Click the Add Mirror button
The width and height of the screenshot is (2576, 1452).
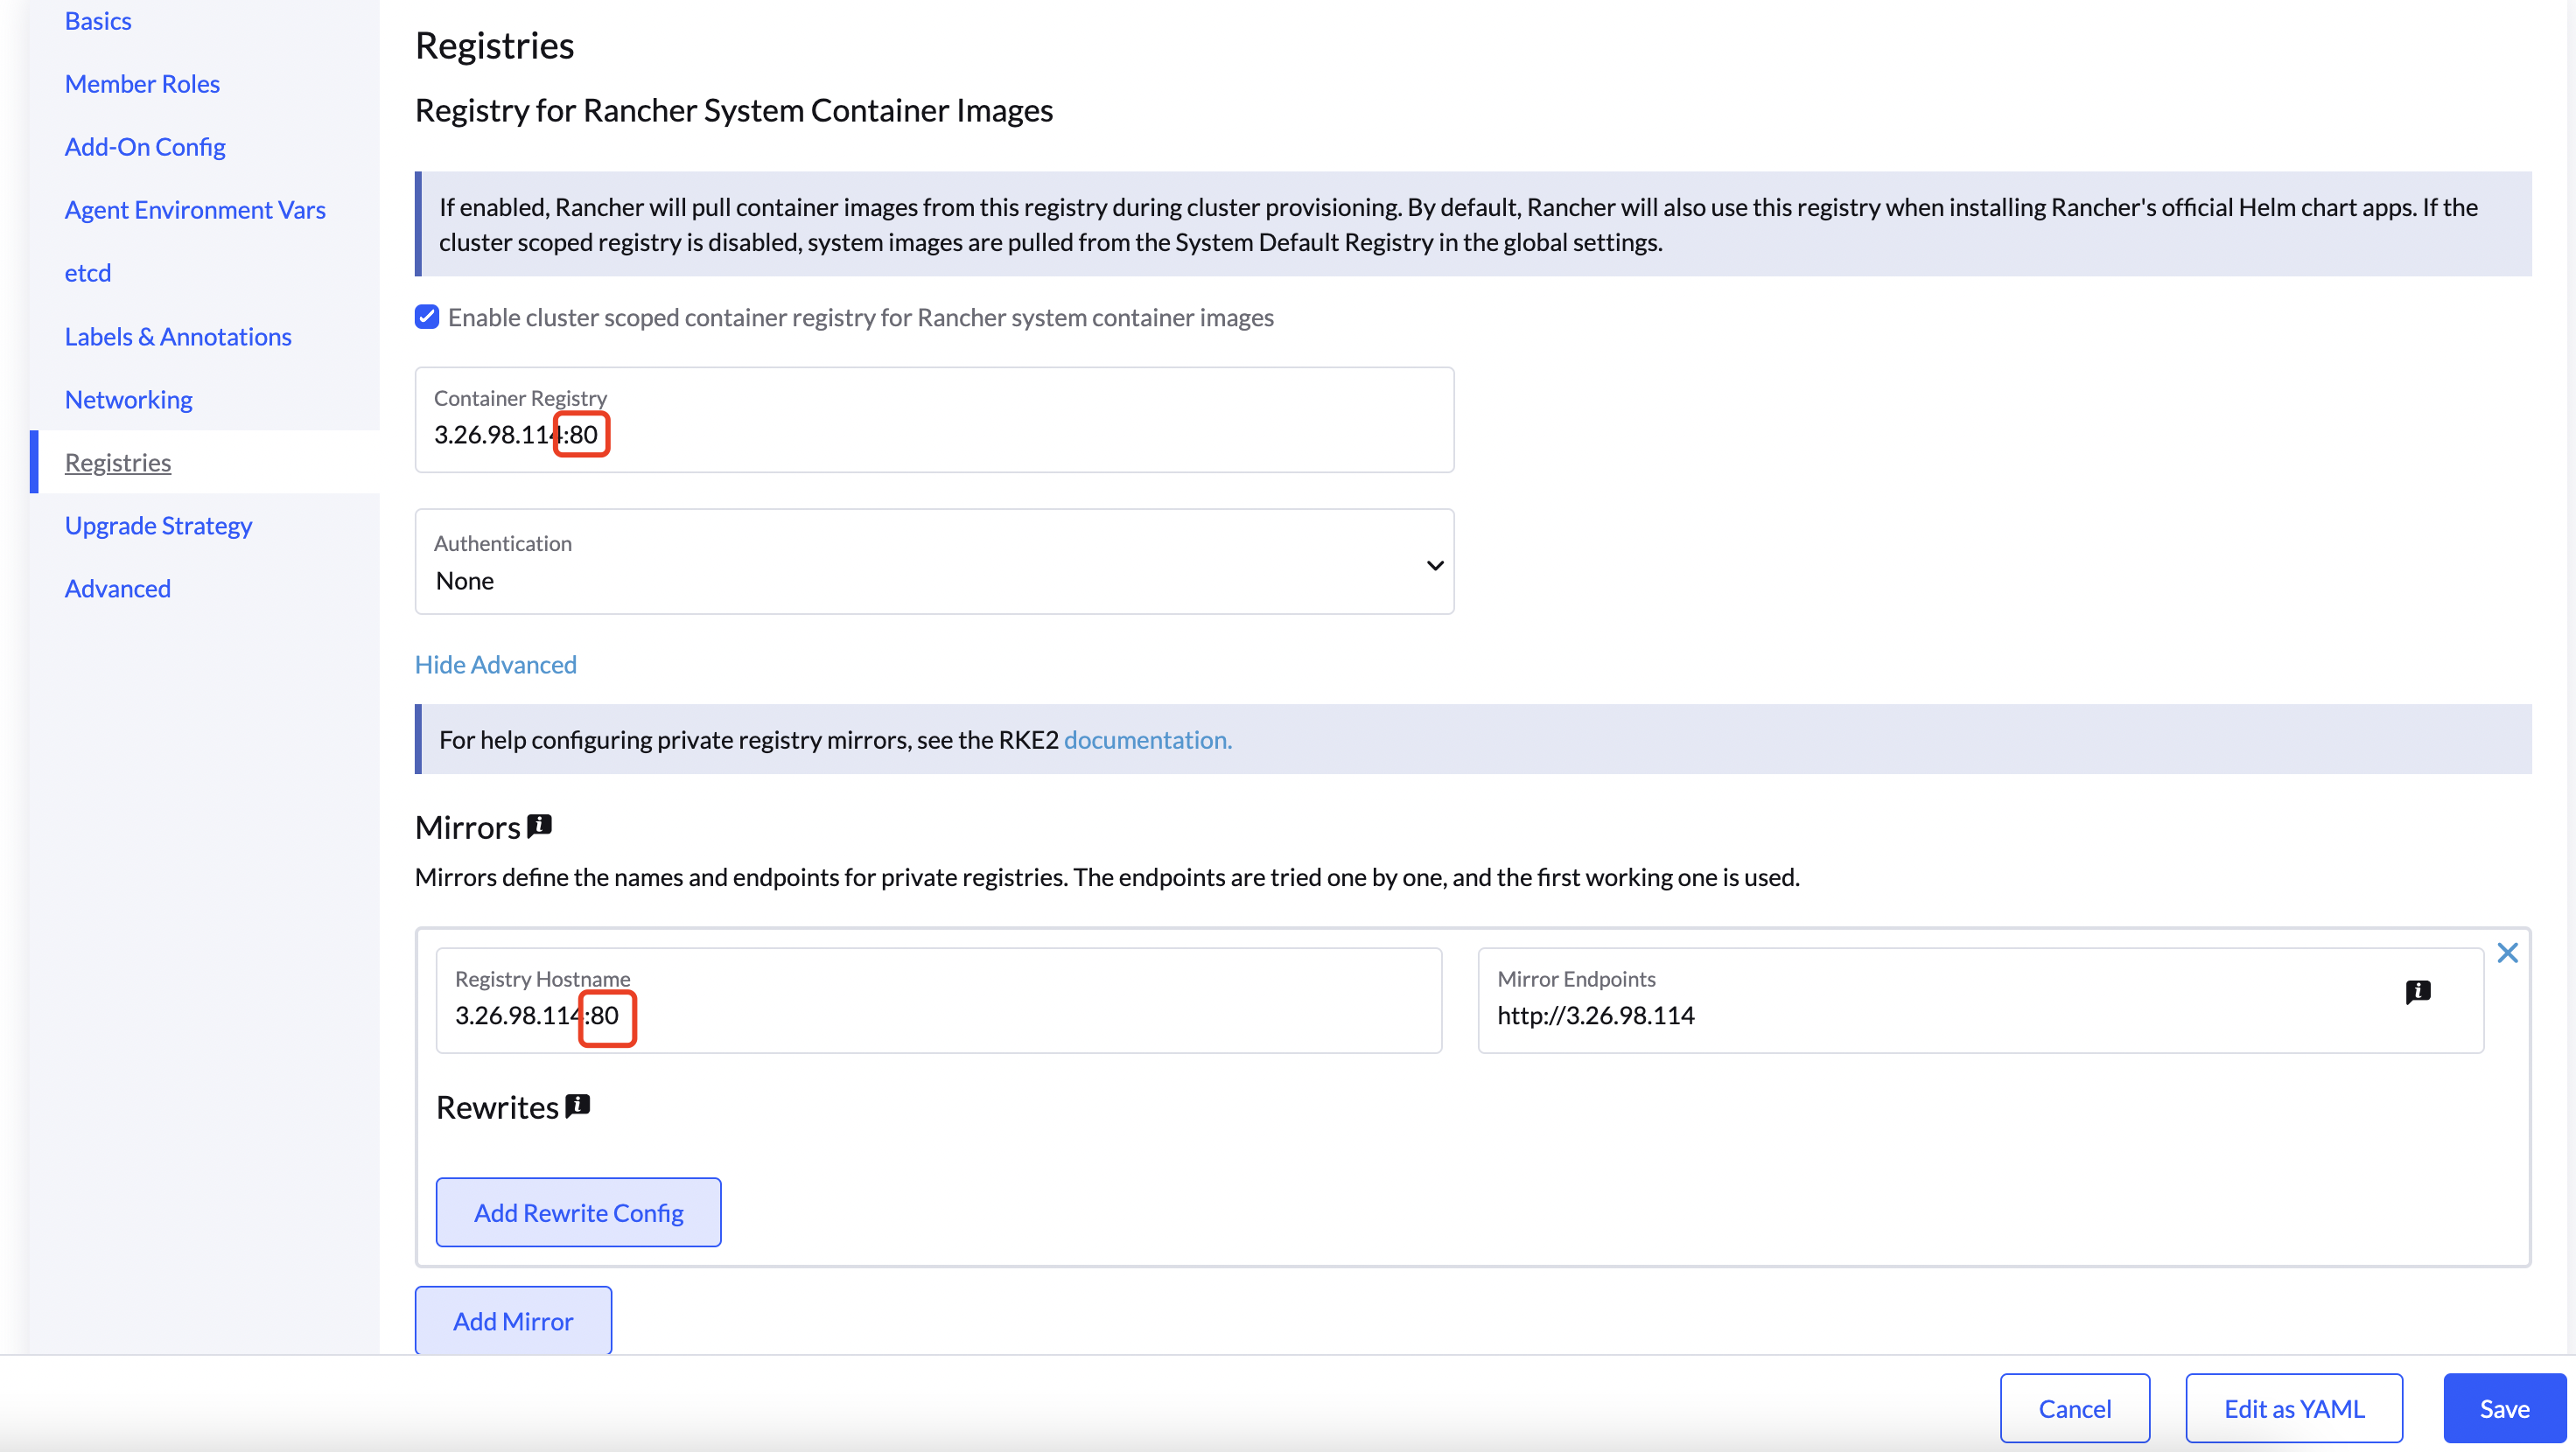513,1320
